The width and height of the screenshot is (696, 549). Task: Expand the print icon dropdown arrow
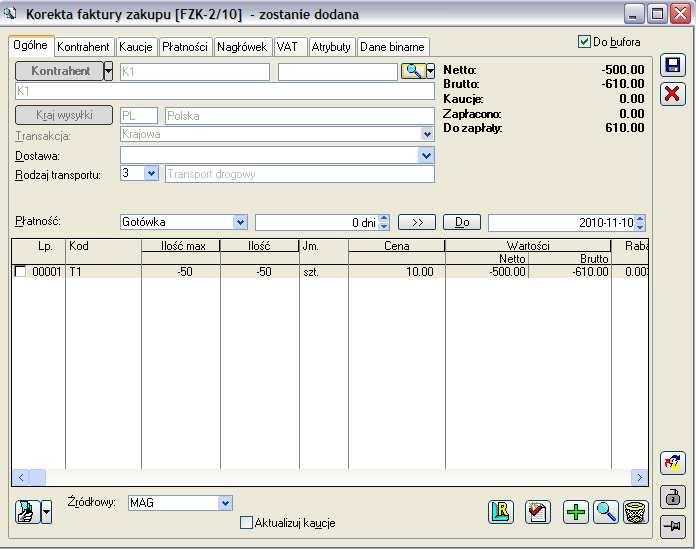tap(46, 512)
